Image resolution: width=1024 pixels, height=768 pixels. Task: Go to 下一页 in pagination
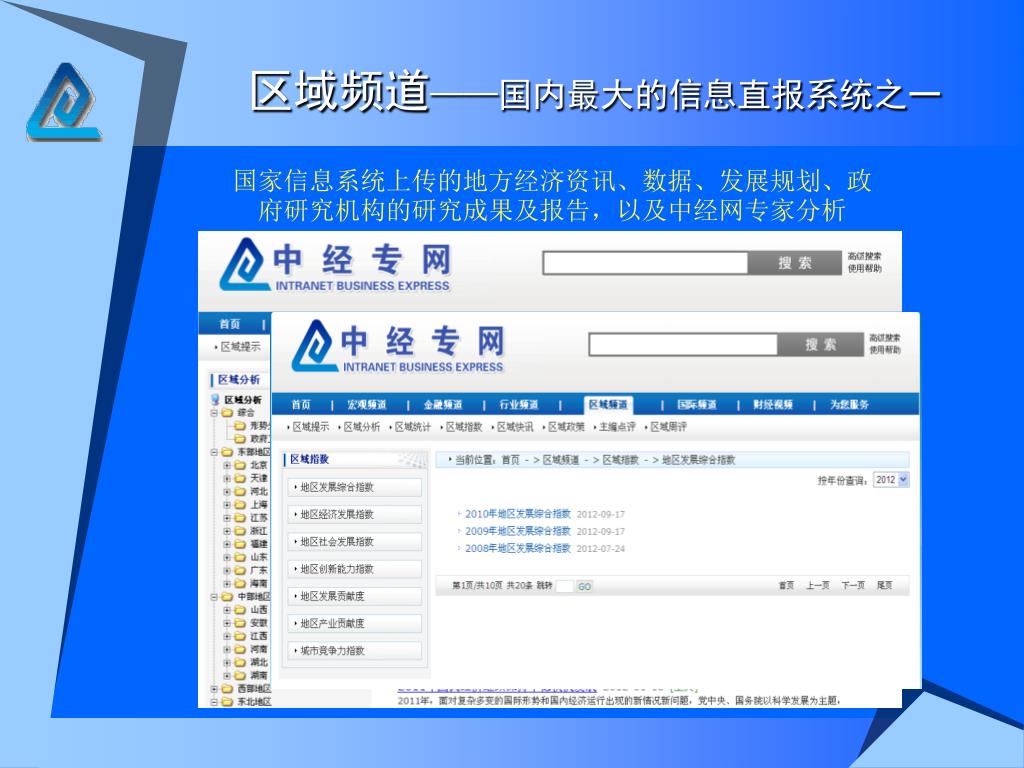click(x=853, y=586)
